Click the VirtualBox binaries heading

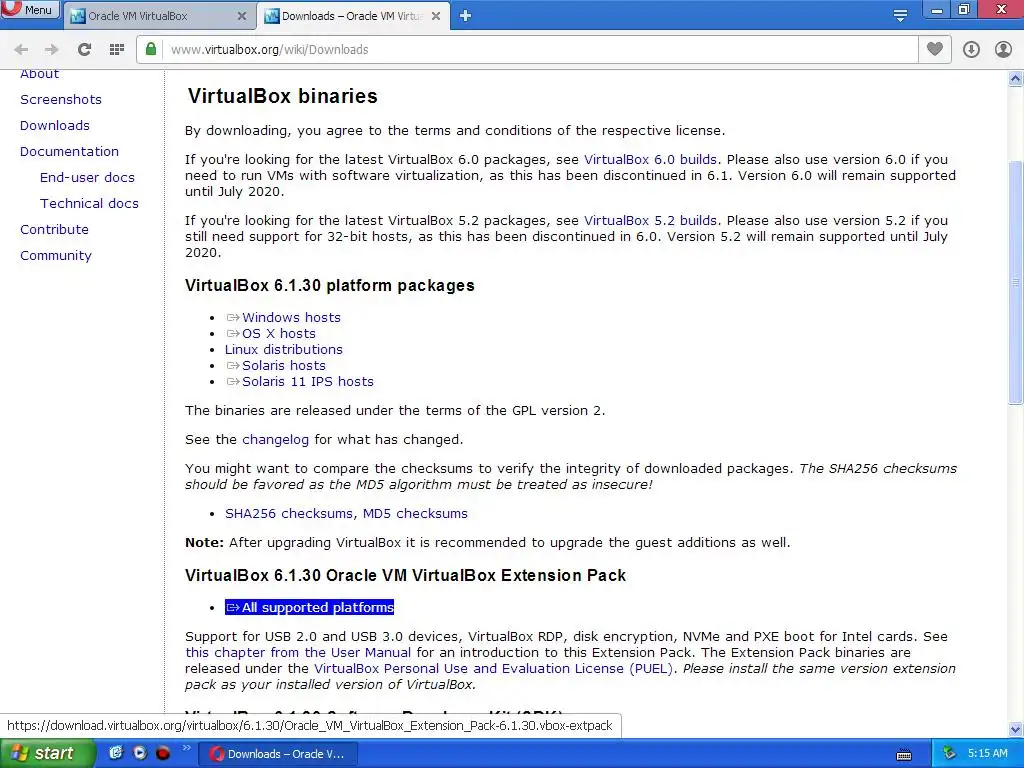tap(283, 96)
